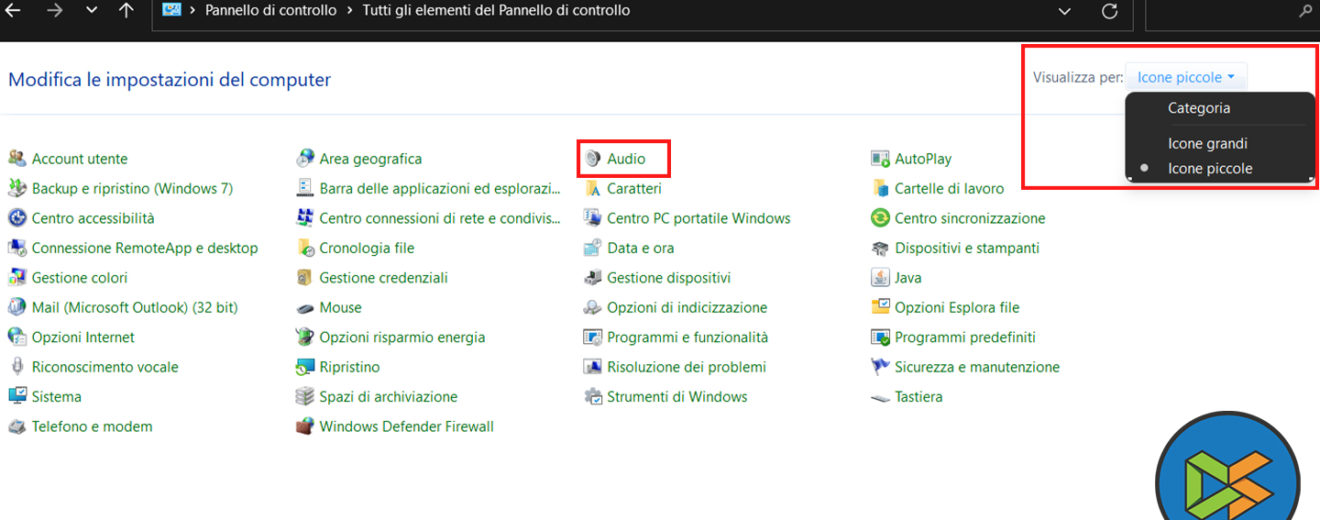Click the Java coffee cup icon
The width and height of the screenshot is (1320, 520).
(880, 278)
